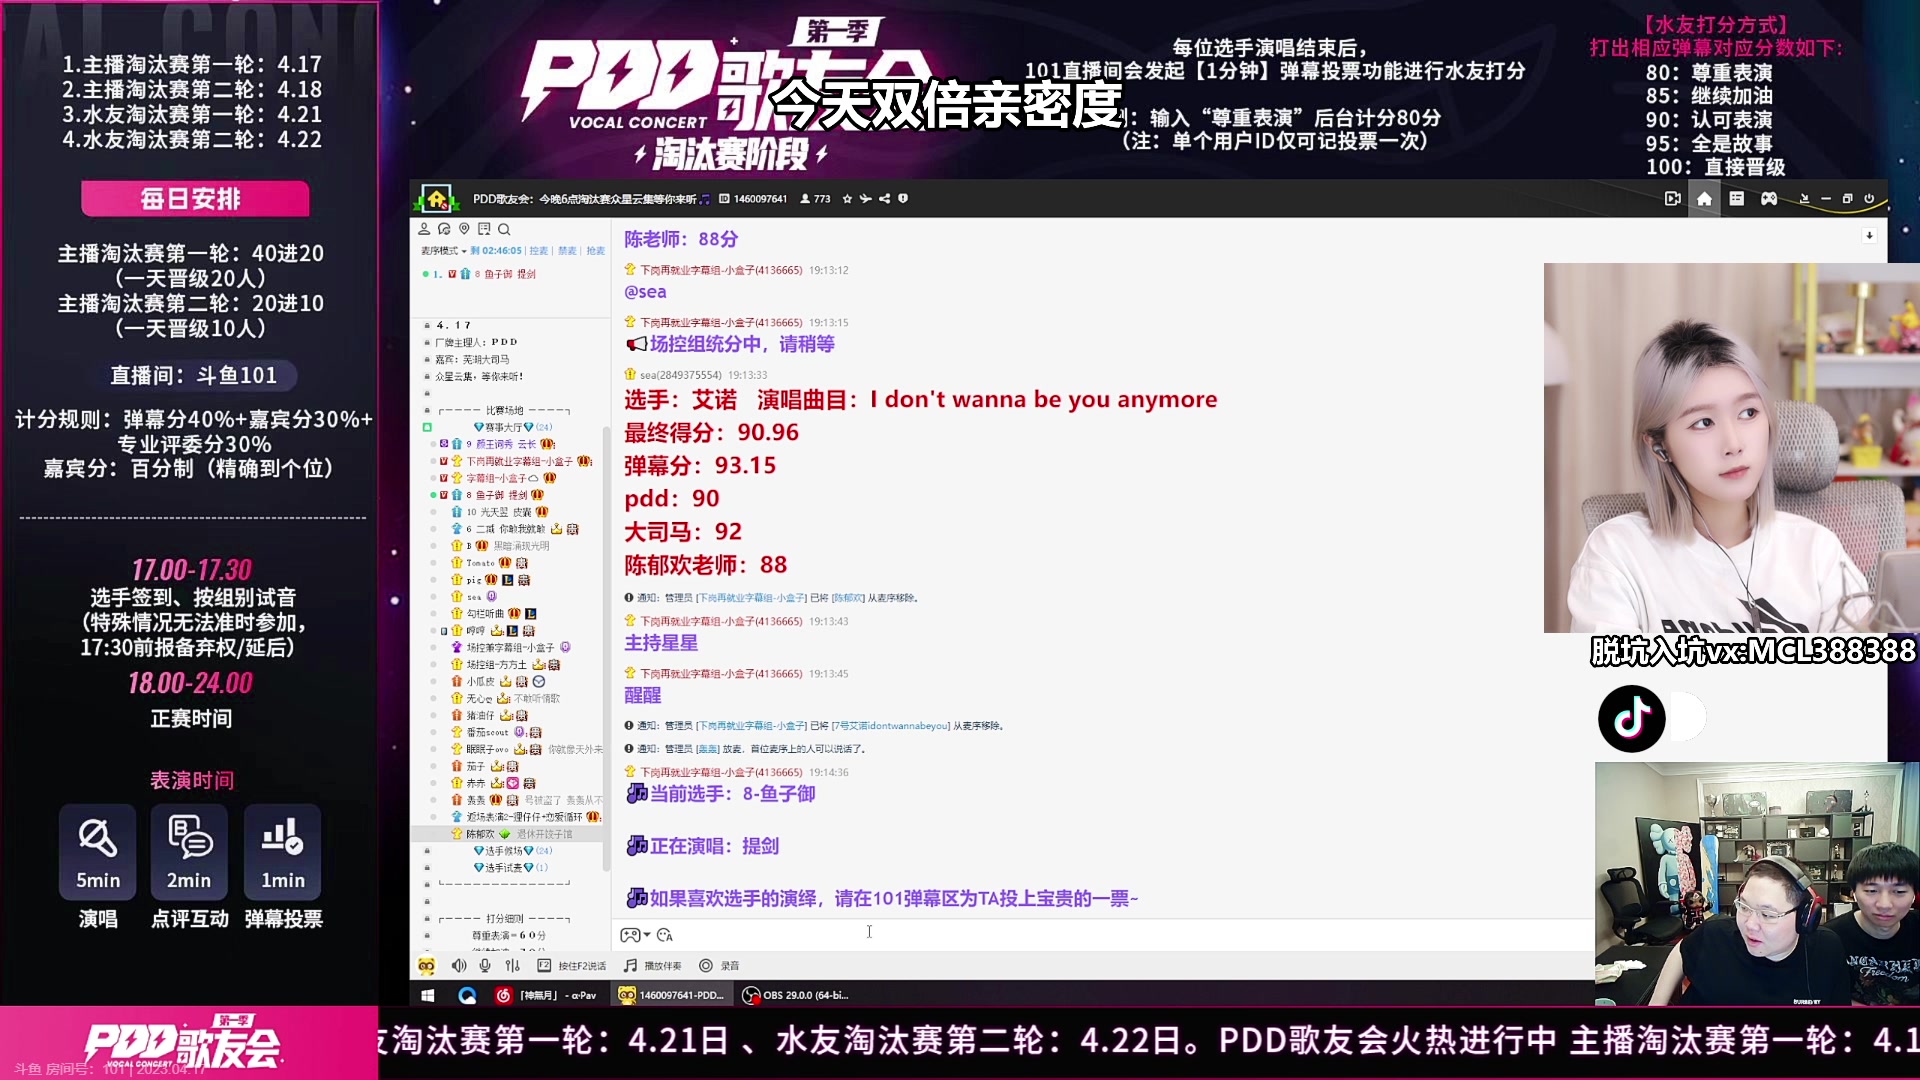Open OBS 29.0.0 from the taskbar
The image size is (1920, 1080).
[796, 995]
